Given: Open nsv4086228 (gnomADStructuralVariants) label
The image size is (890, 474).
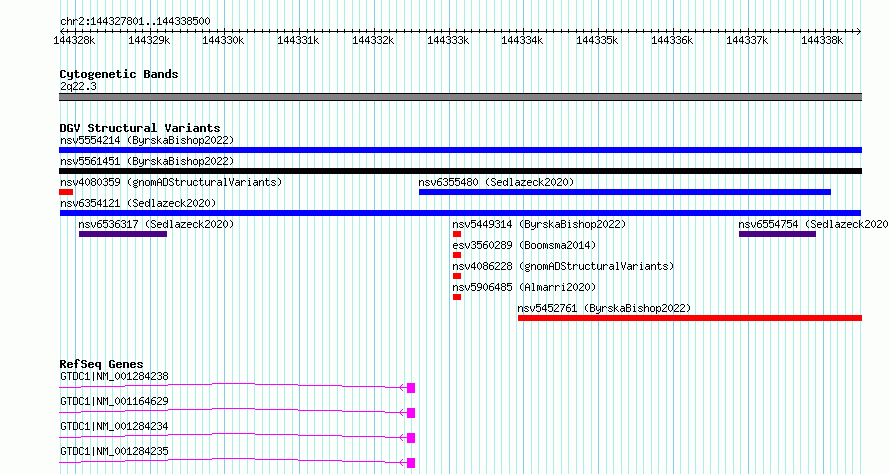Looking at the screenshot, I should (x=563, y=266).
